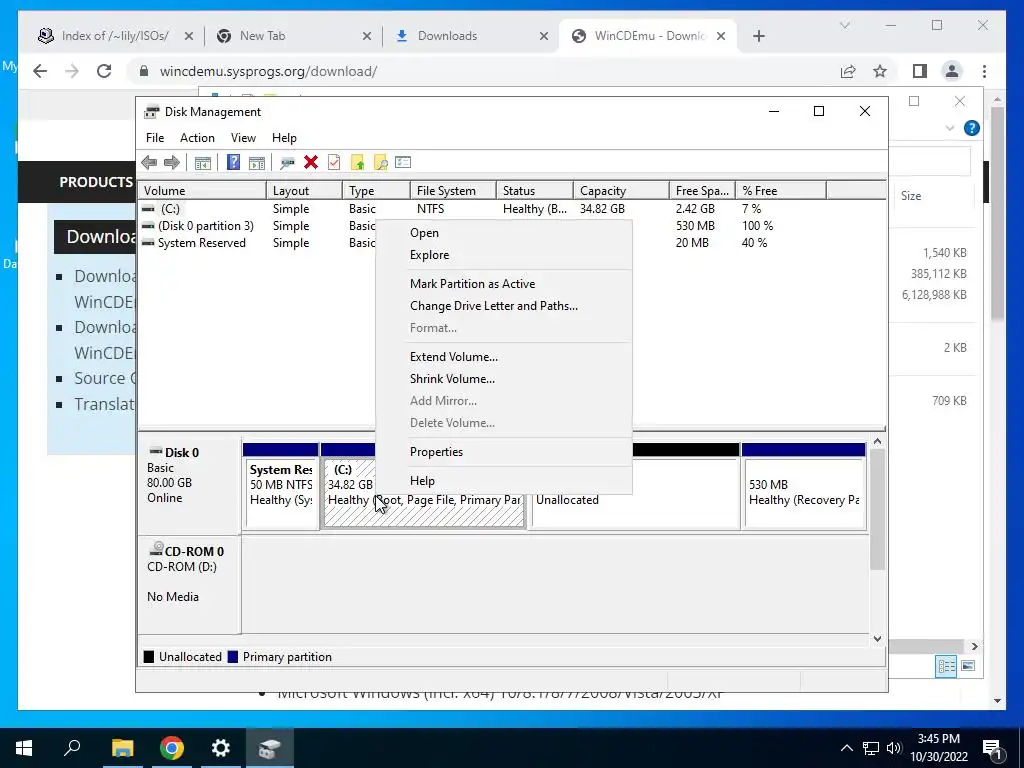The height and width of the screenshot is (768, 1024).
Task: Select Change Drive Letter and Paths
Action: coord(504,306)
